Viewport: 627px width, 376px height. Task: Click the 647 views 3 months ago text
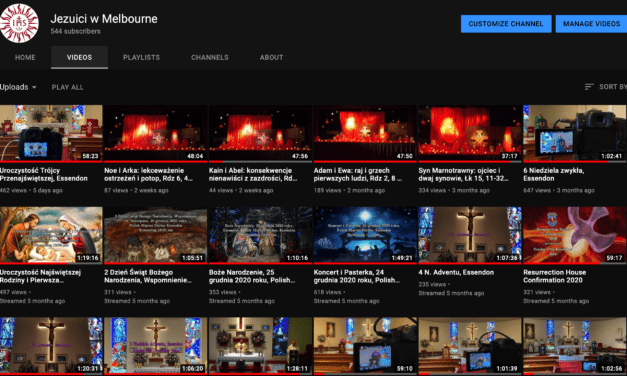559,190
